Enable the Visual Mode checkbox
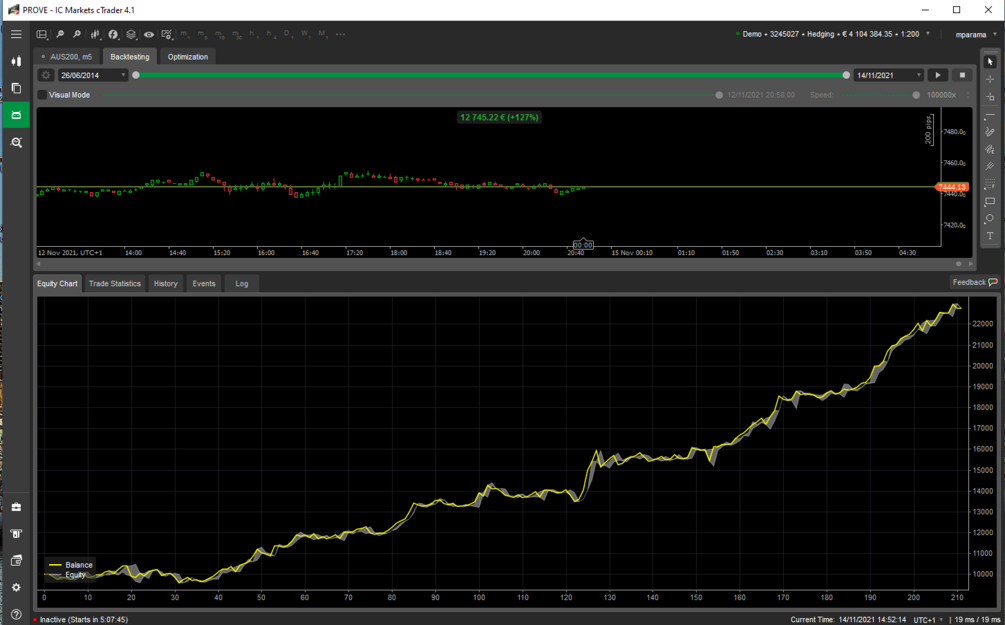Viewport: 1005px width, 625px height. 42,95
